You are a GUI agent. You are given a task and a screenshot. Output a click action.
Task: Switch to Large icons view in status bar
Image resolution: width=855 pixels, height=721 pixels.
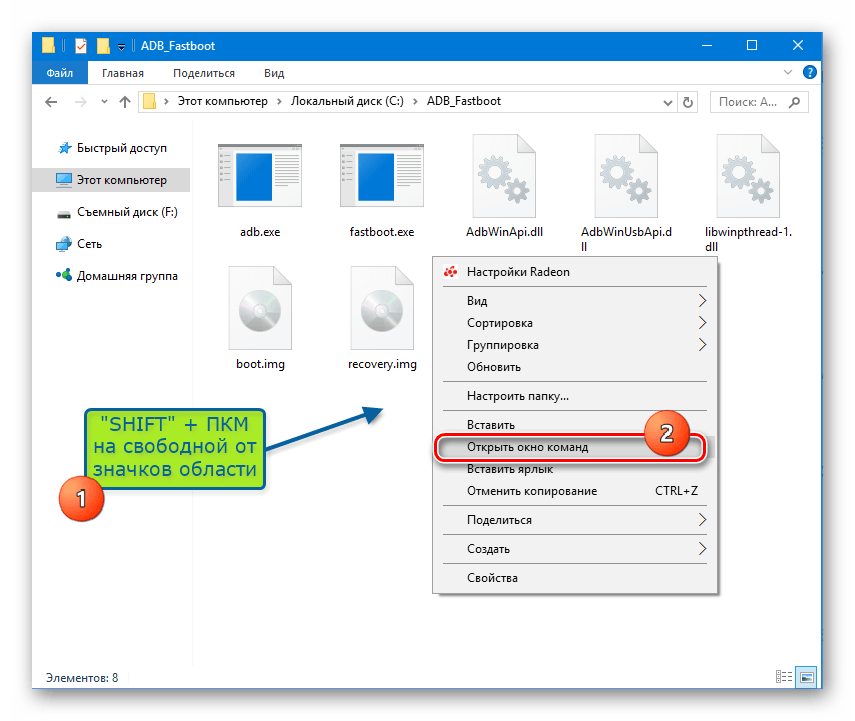click(806, 677)
